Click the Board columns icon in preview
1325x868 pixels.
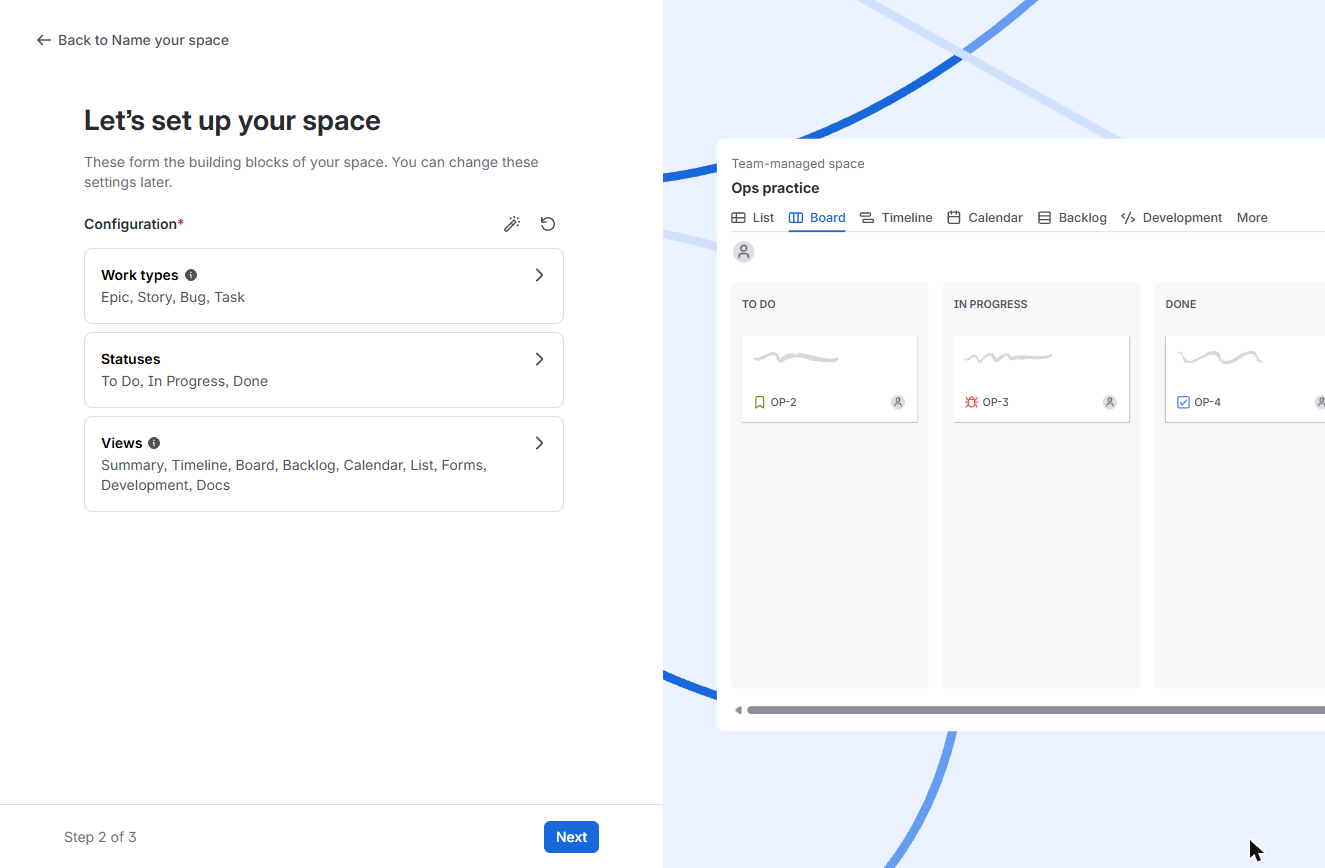(796, 218)
